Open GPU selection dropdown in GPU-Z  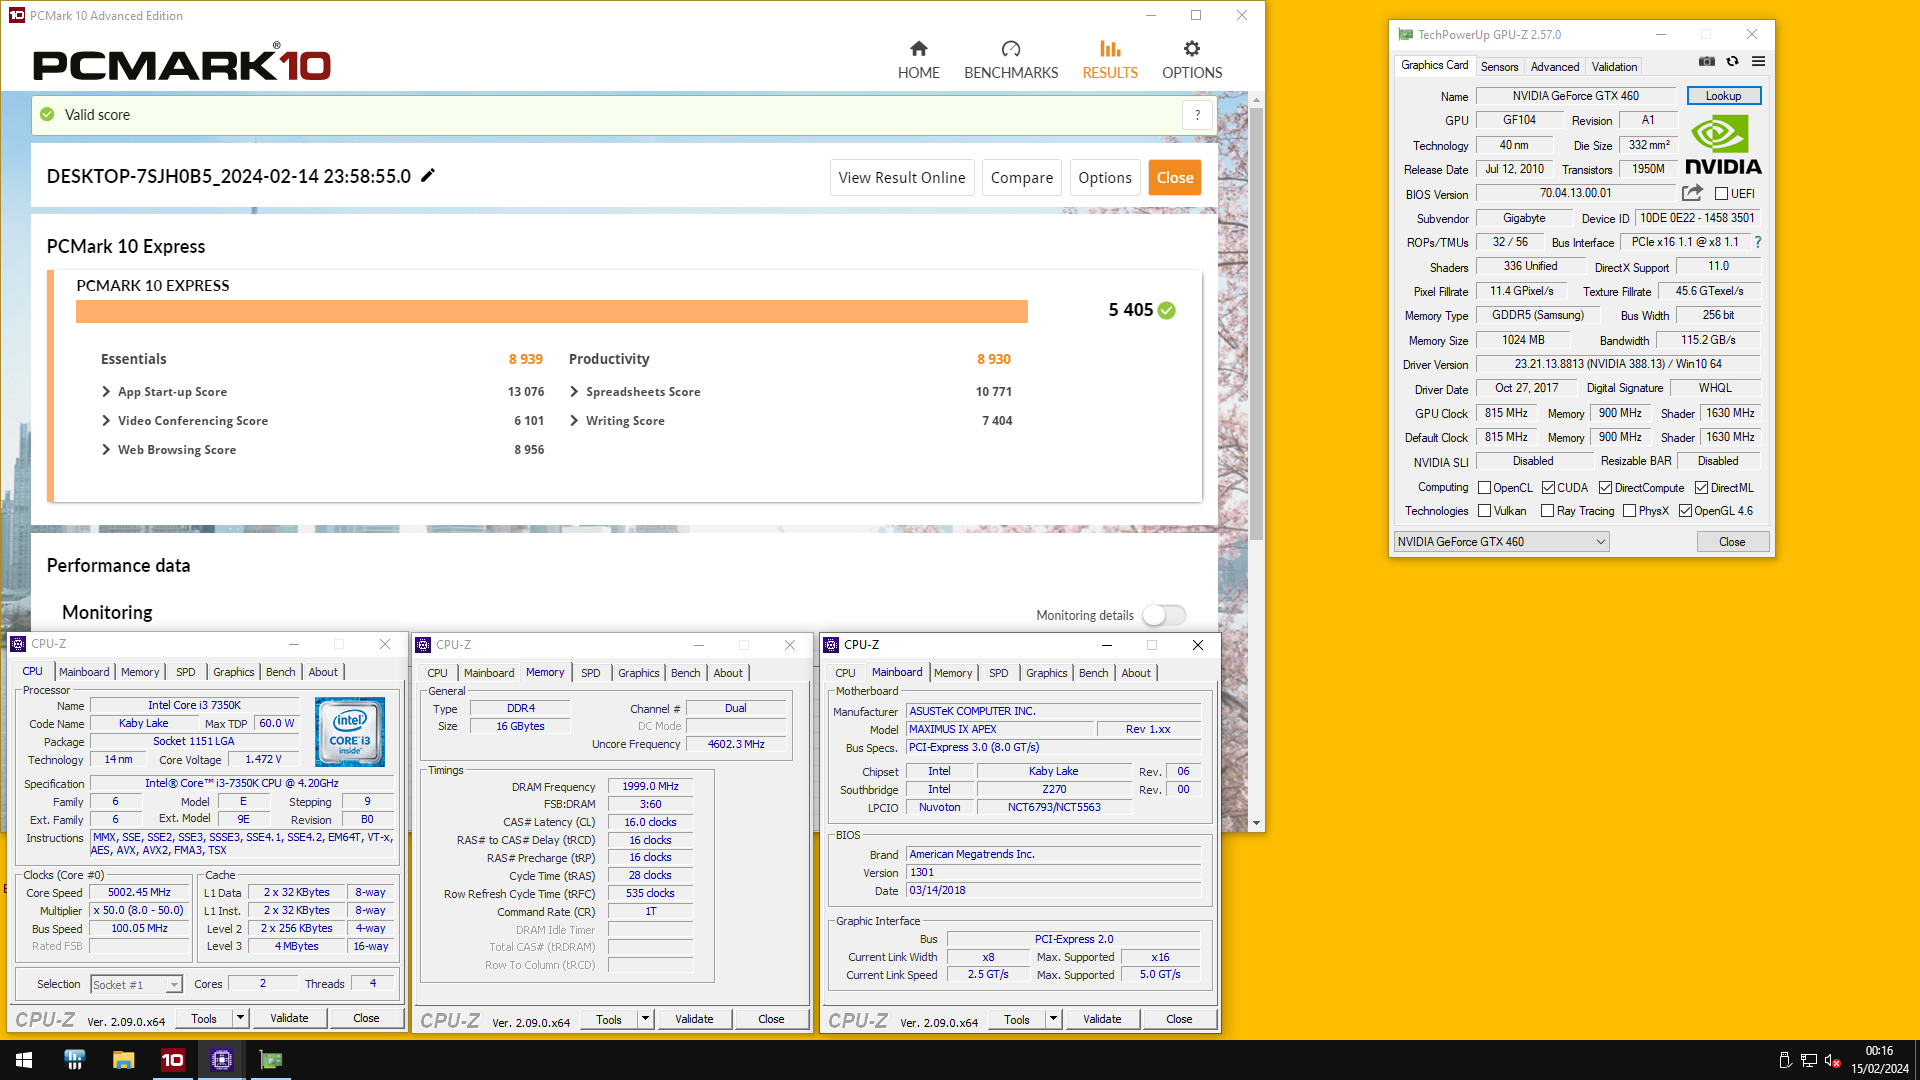pyautogui.click(x=1501, y=542)
